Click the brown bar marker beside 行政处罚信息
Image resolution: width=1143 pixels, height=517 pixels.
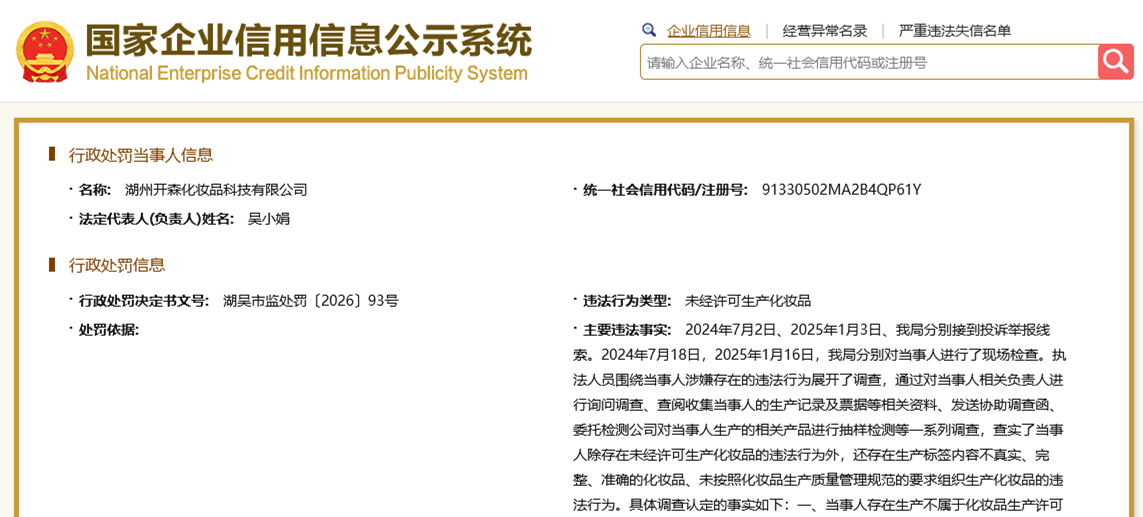(52, 264)
